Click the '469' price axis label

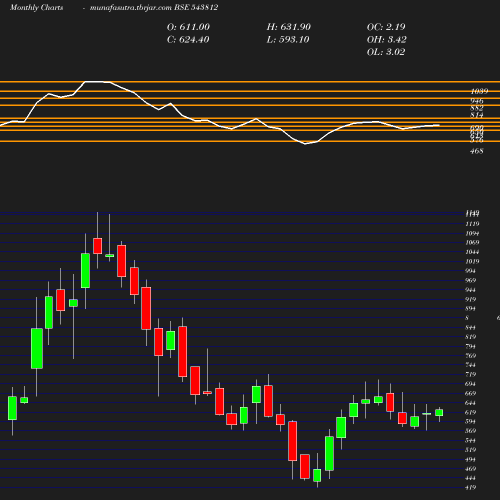(x=471, y=469)
